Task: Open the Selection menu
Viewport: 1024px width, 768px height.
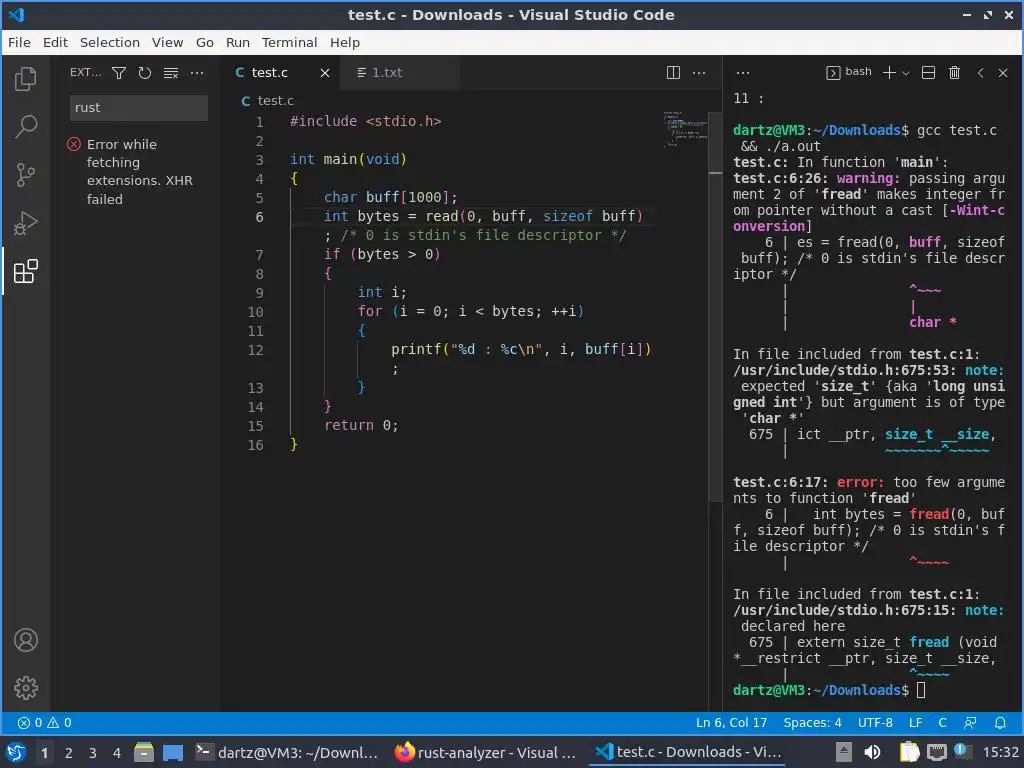Action: 110,42
